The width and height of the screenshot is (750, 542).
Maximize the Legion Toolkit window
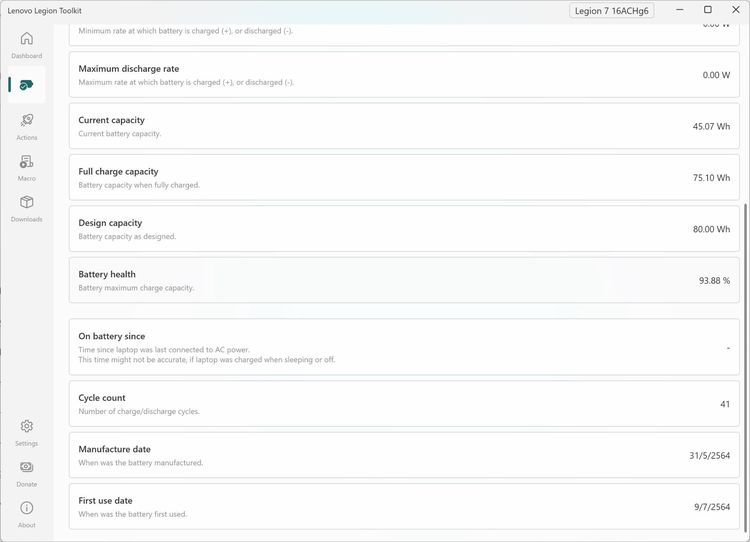pos(708,10)
